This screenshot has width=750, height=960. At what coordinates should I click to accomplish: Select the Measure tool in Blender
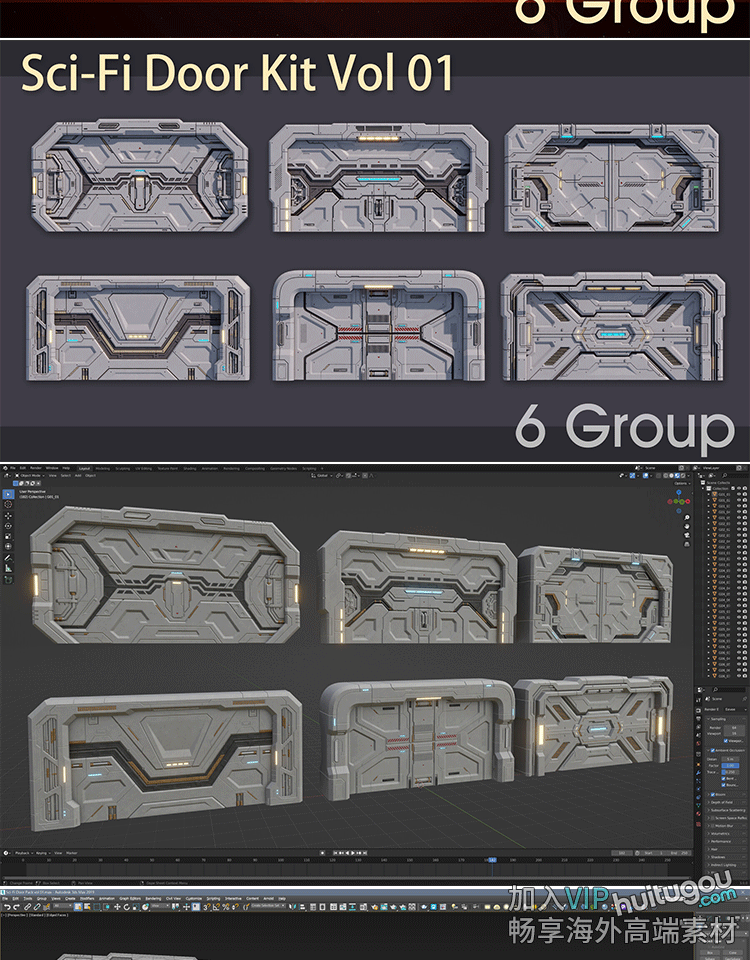pos(9,569)
